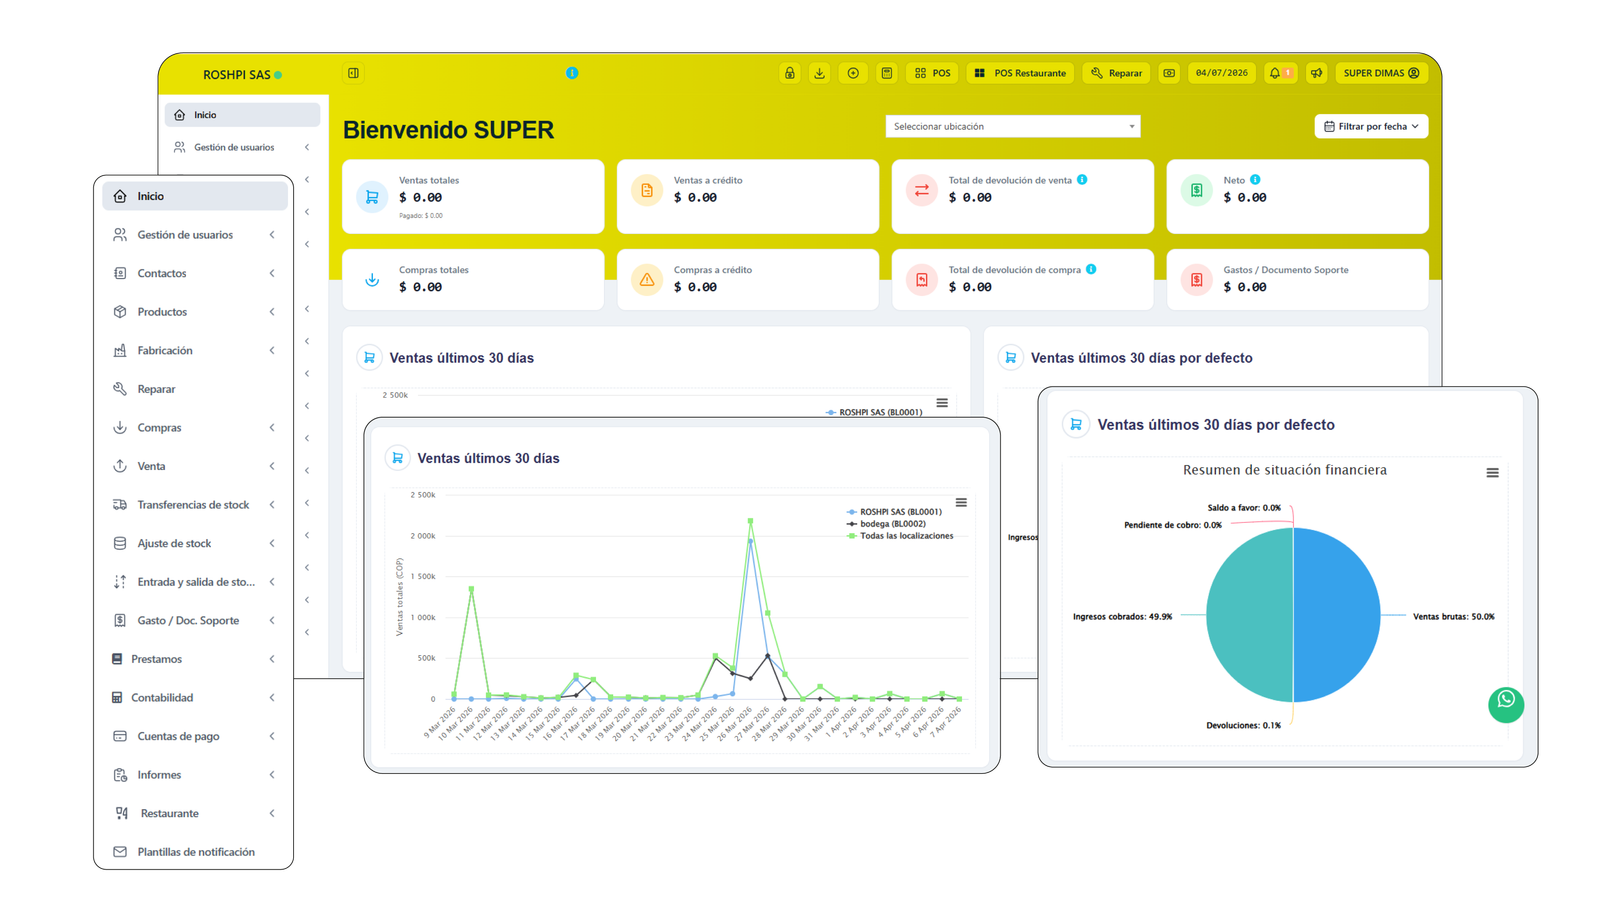This screenshot has height=900, width=1600.
Task: Toggle ROSHPI SAS (BL0001) series in chart legend
Action: coord(894,512)
